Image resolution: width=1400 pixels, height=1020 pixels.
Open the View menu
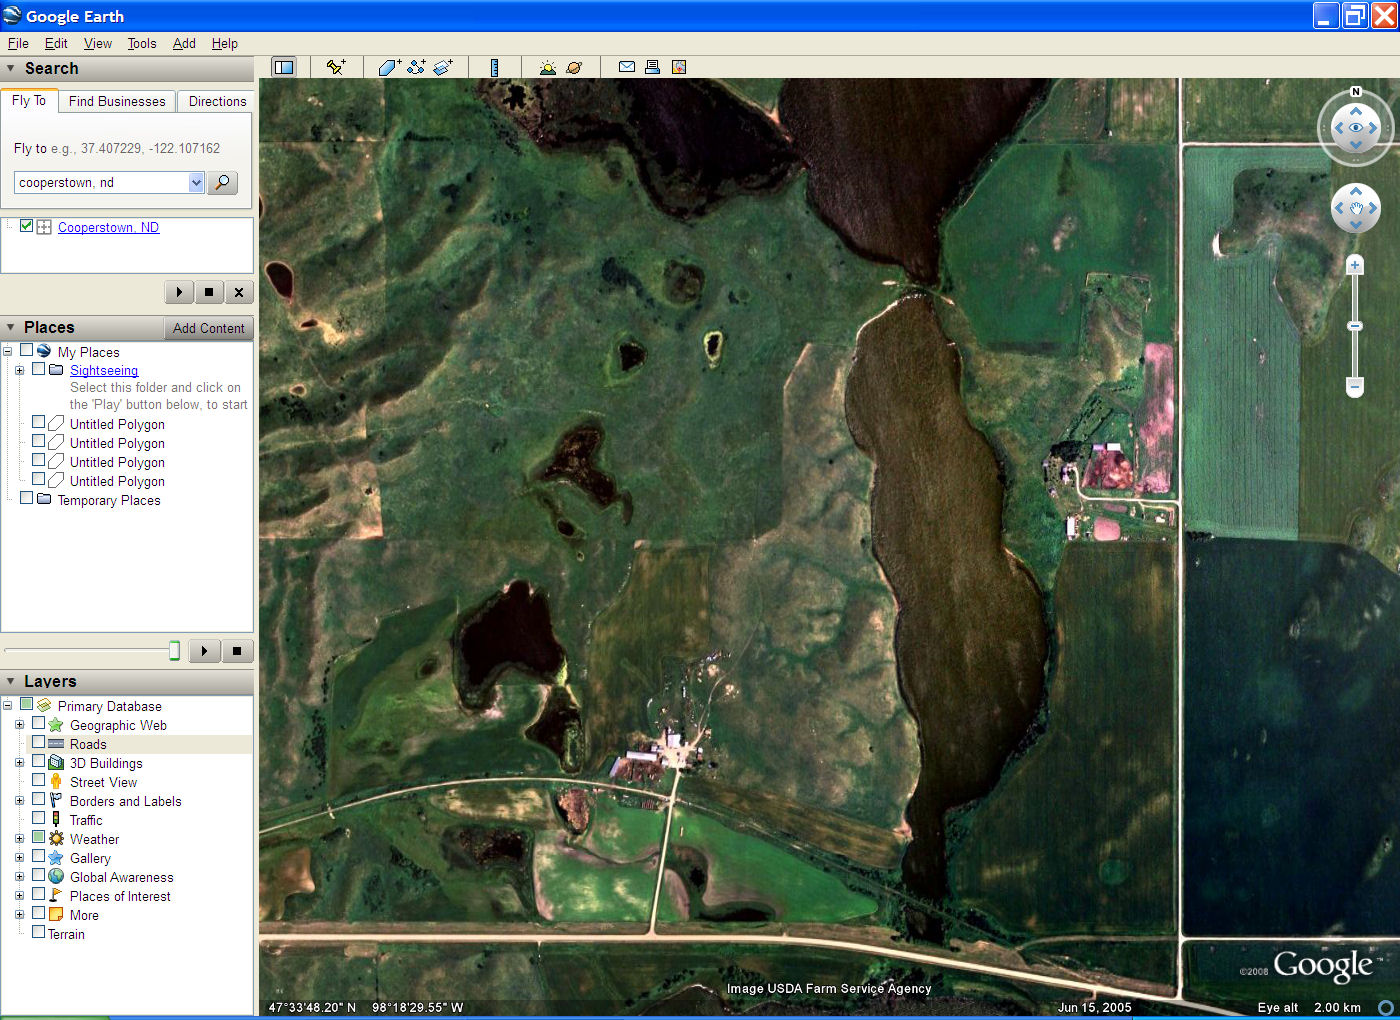98,43
